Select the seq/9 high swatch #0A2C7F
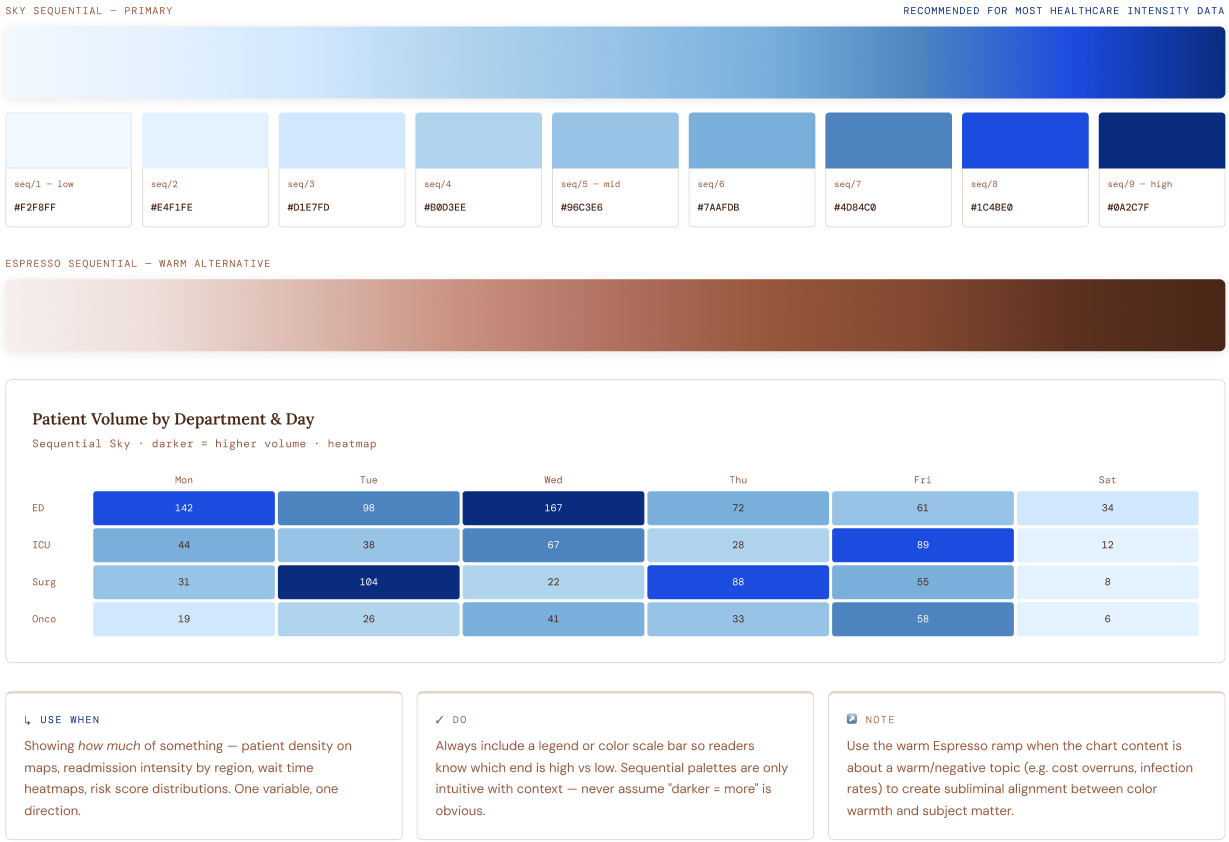 point(1162,169)
